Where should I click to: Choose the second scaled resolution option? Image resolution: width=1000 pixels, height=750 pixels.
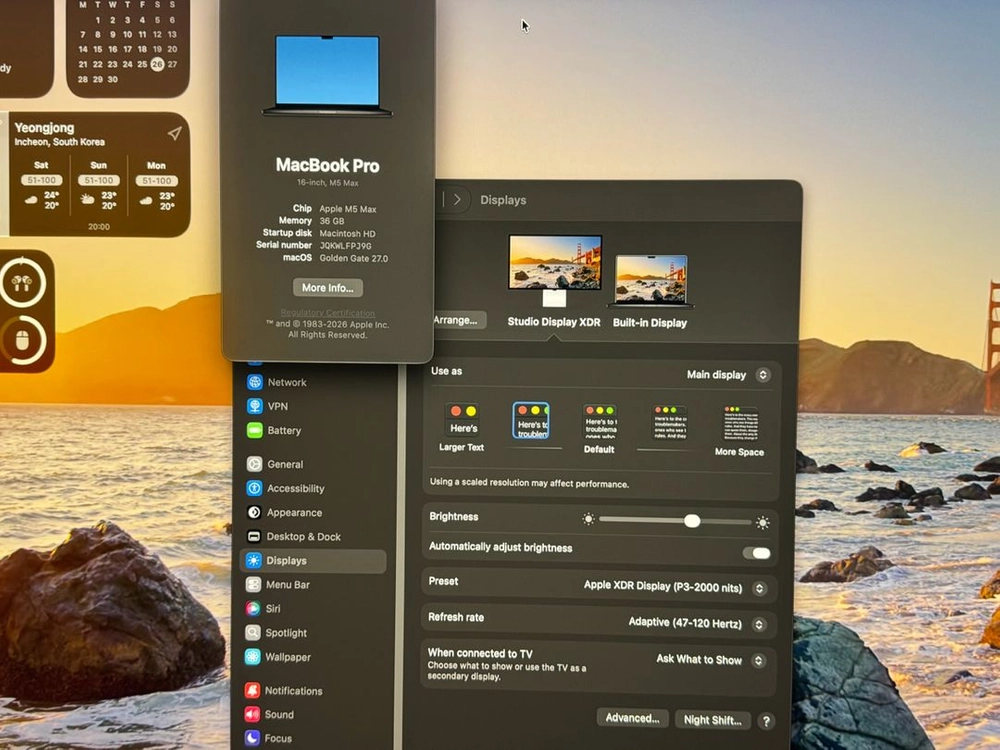coord(531,421)
